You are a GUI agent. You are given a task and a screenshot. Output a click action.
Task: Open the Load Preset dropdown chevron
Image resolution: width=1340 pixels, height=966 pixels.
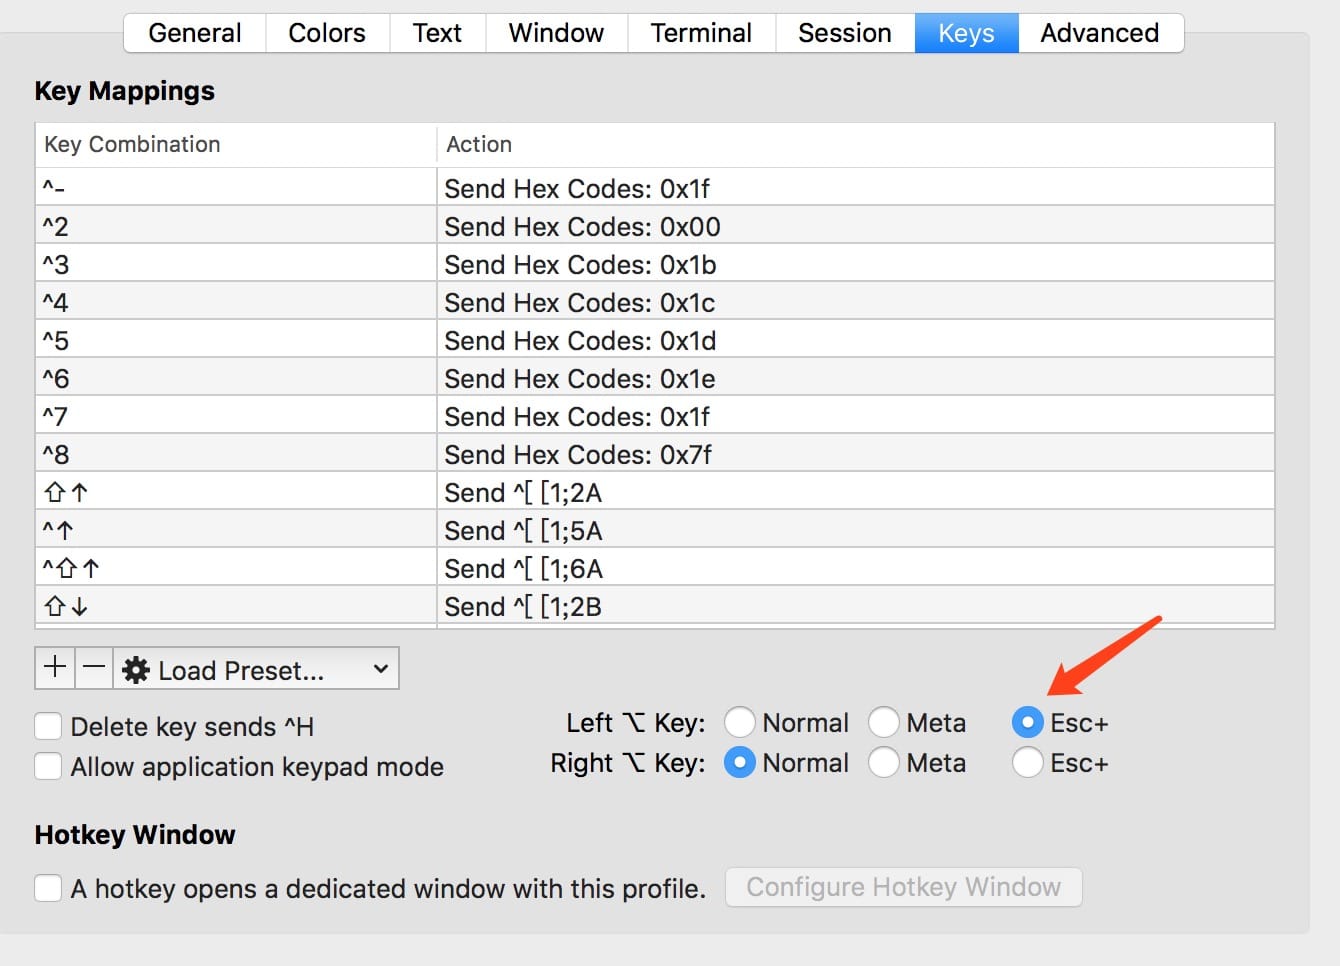[x=380, y=669]
